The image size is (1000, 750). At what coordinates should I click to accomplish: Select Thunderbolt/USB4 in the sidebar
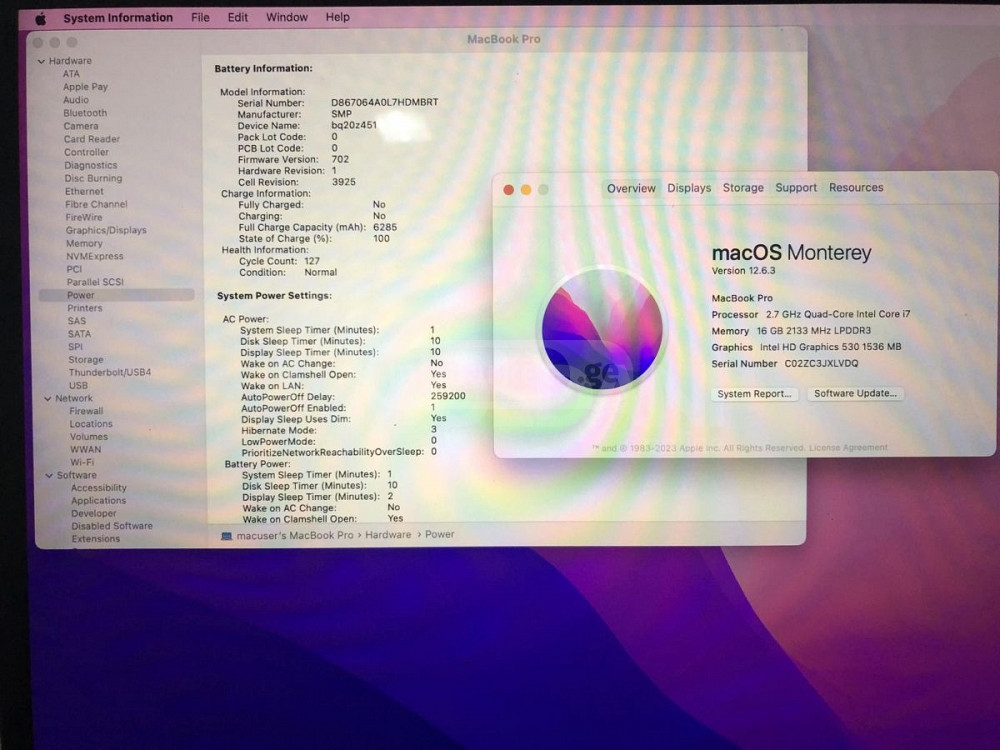pos(109,372)
